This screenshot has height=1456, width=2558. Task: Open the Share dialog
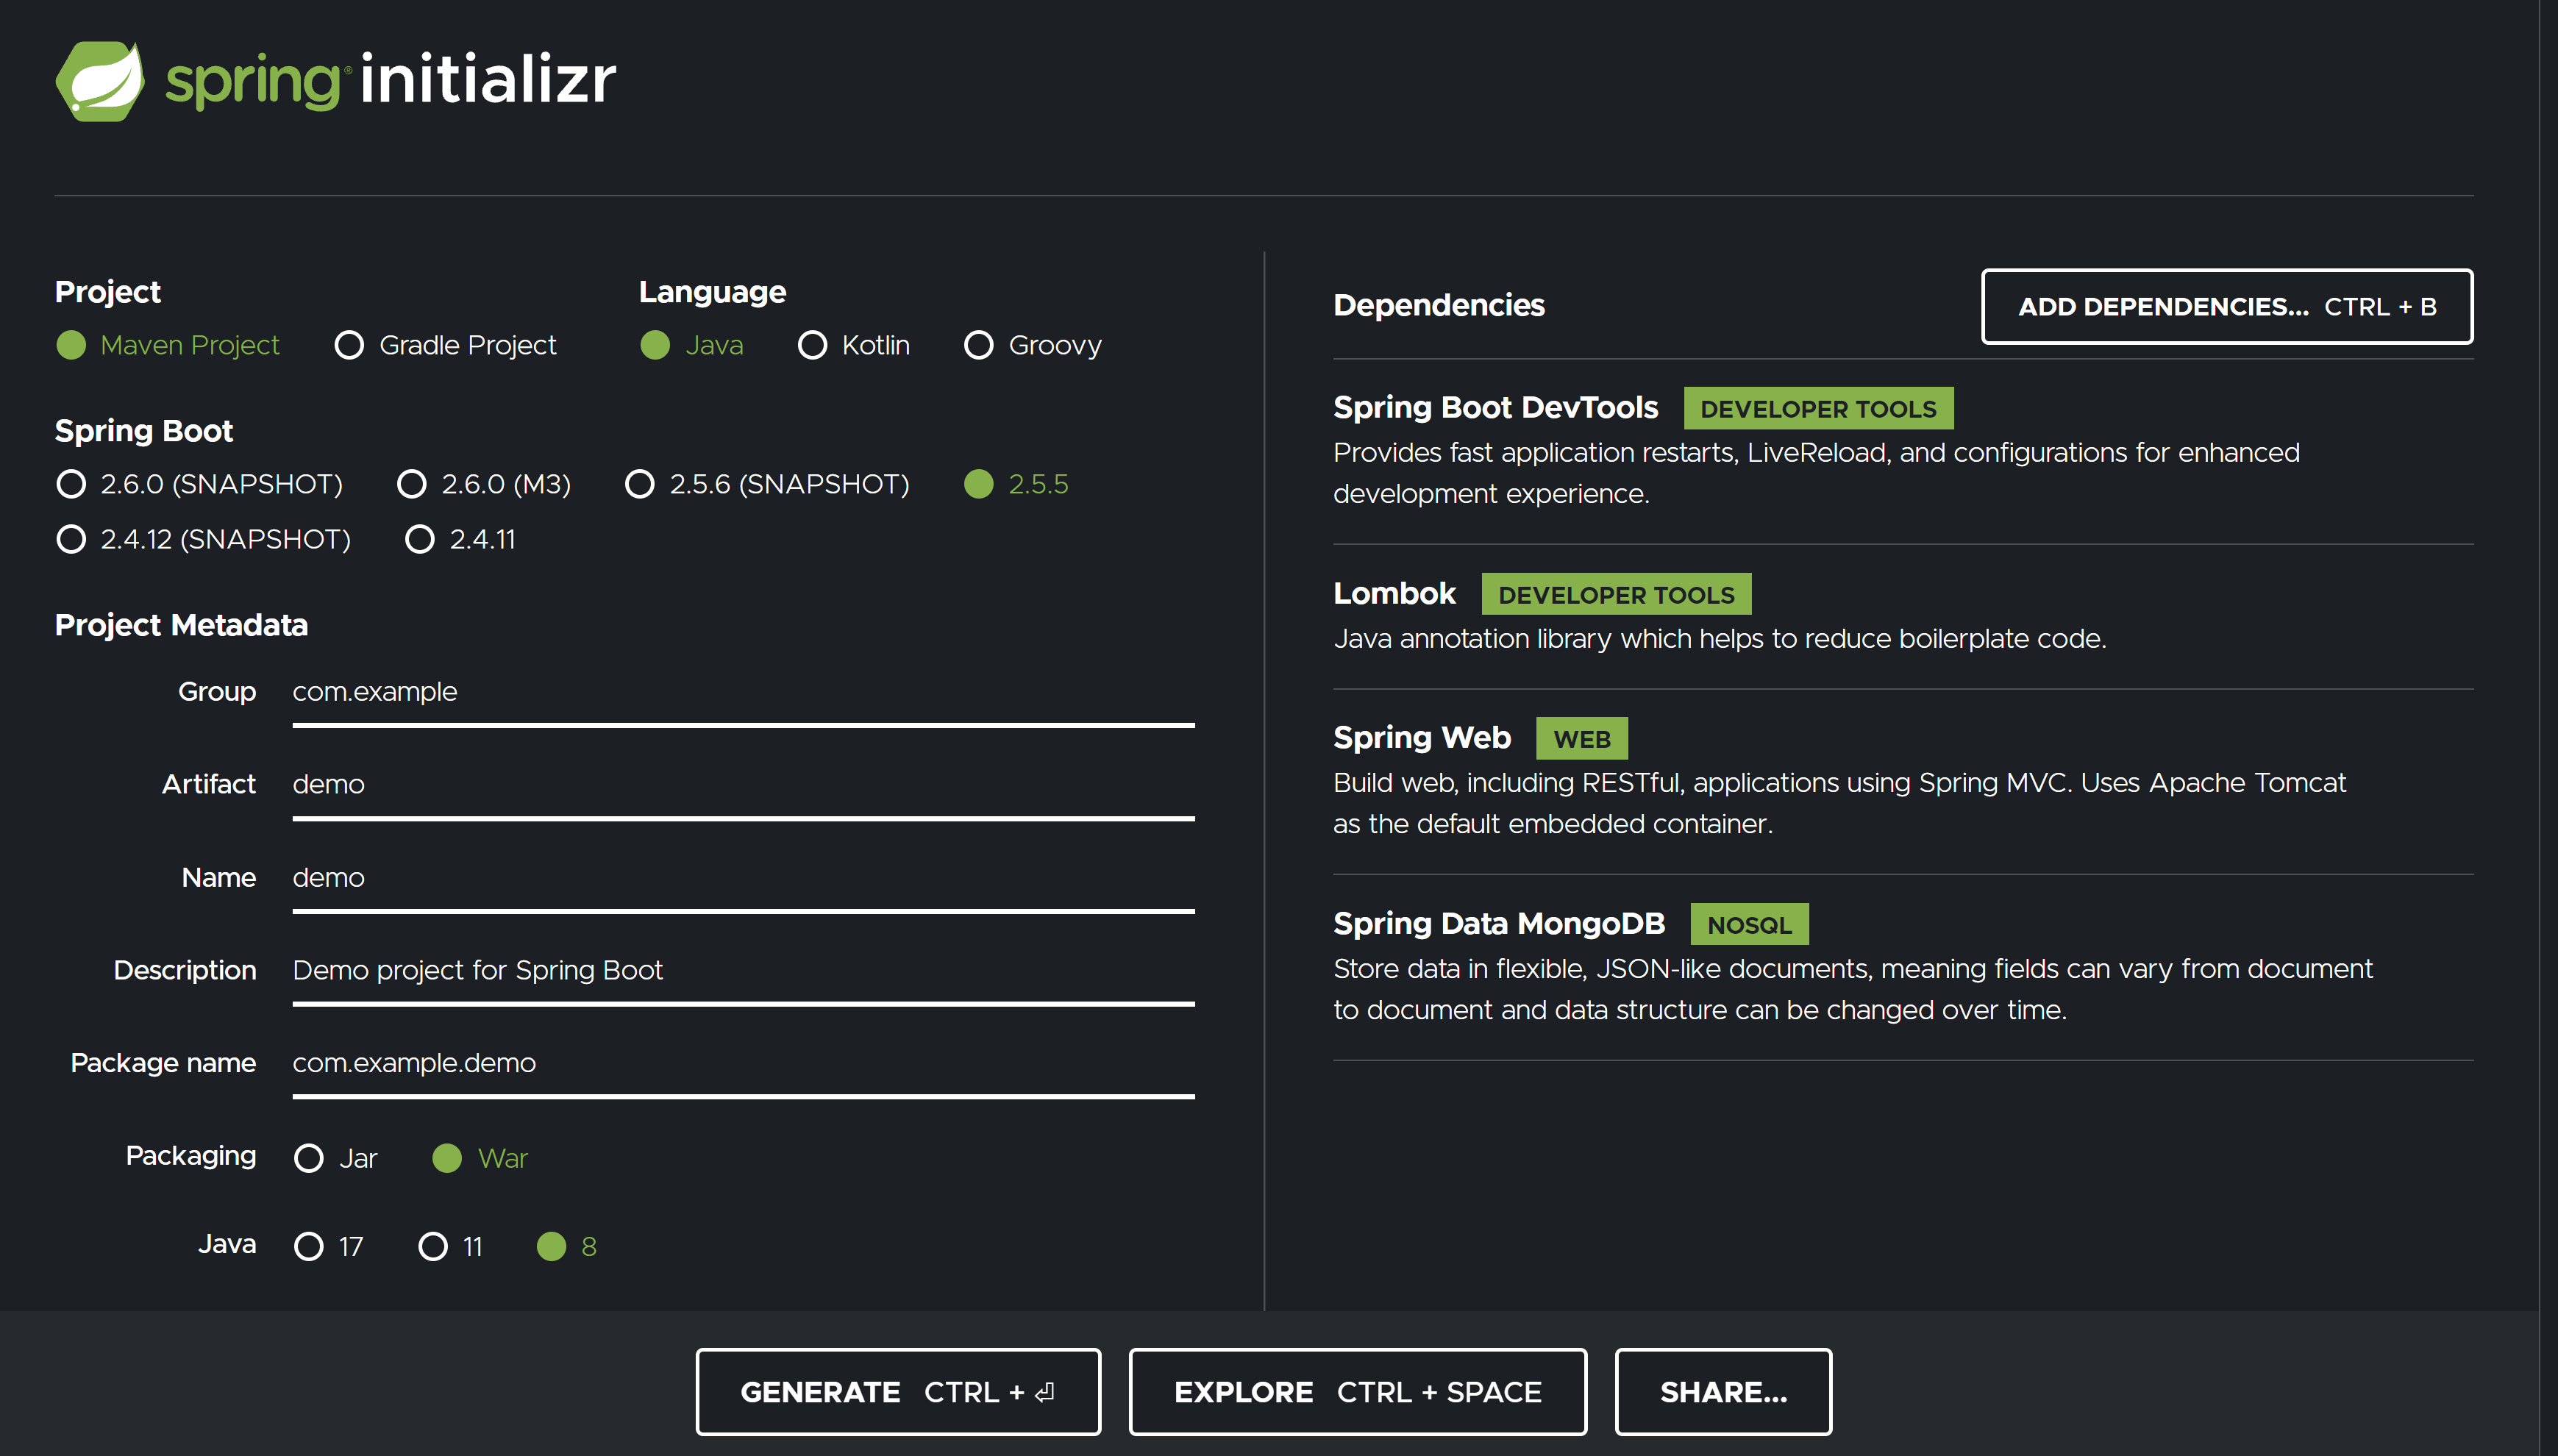pos(1723,1392)
